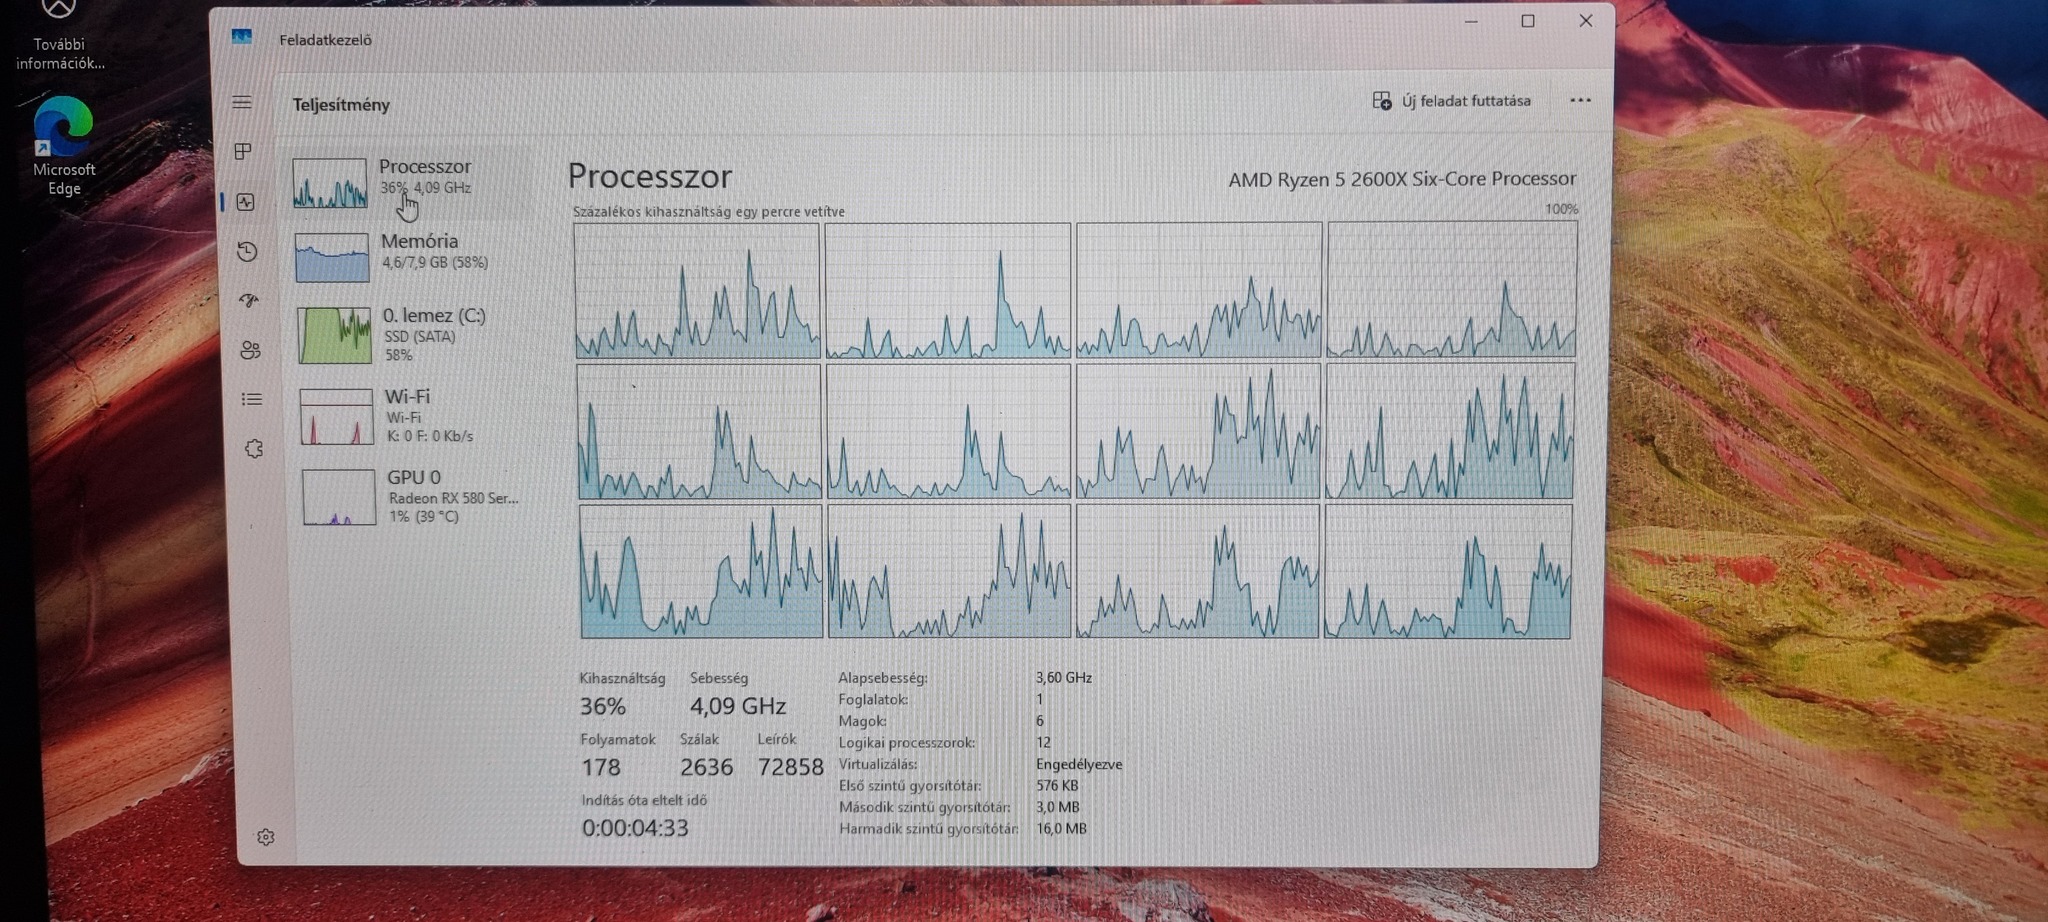Open the Services puzzle-piece sidebar icon
Viewport: 2048px width, 922px height.
point(254,449)
